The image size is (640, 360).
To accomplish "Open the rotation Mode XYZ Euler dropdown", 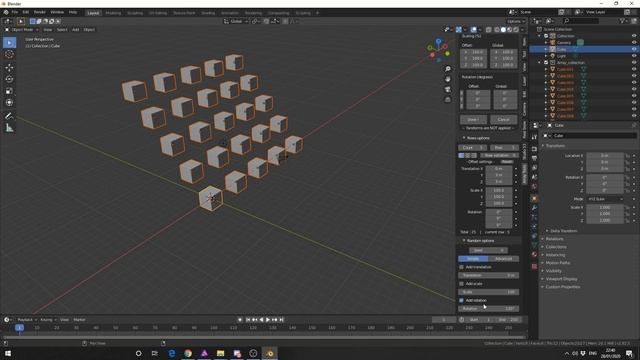I will tap(605, 199).
